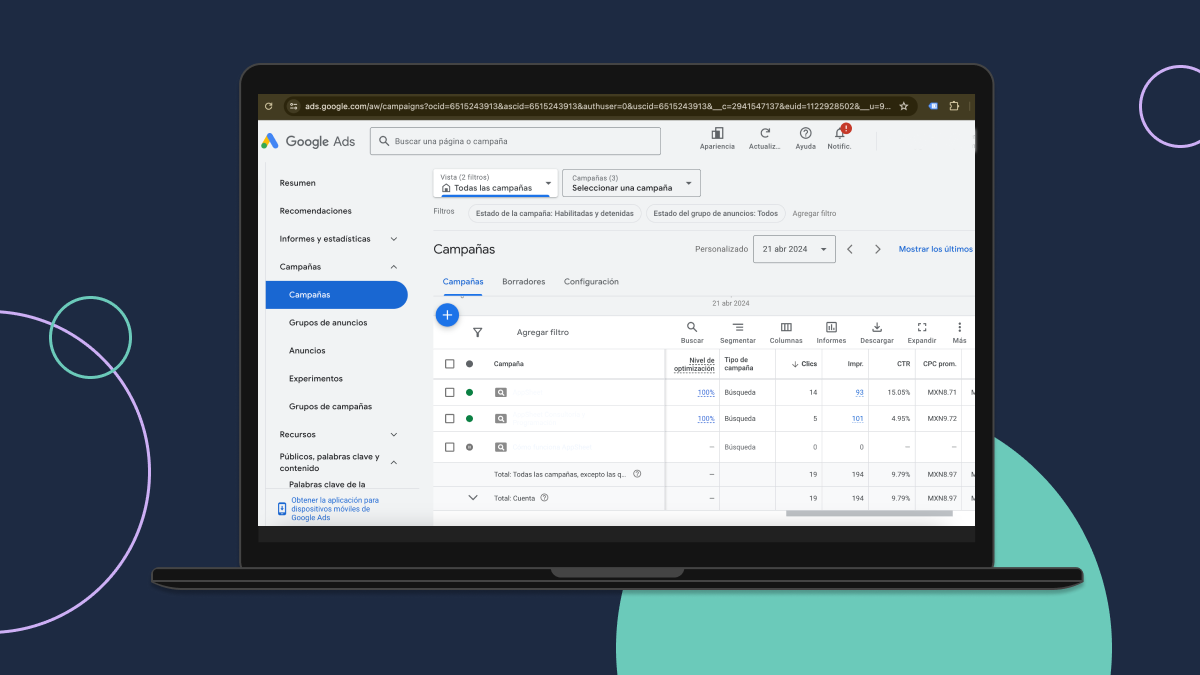
Task: Click the Descargar download tool
Action: pos(877,332)
